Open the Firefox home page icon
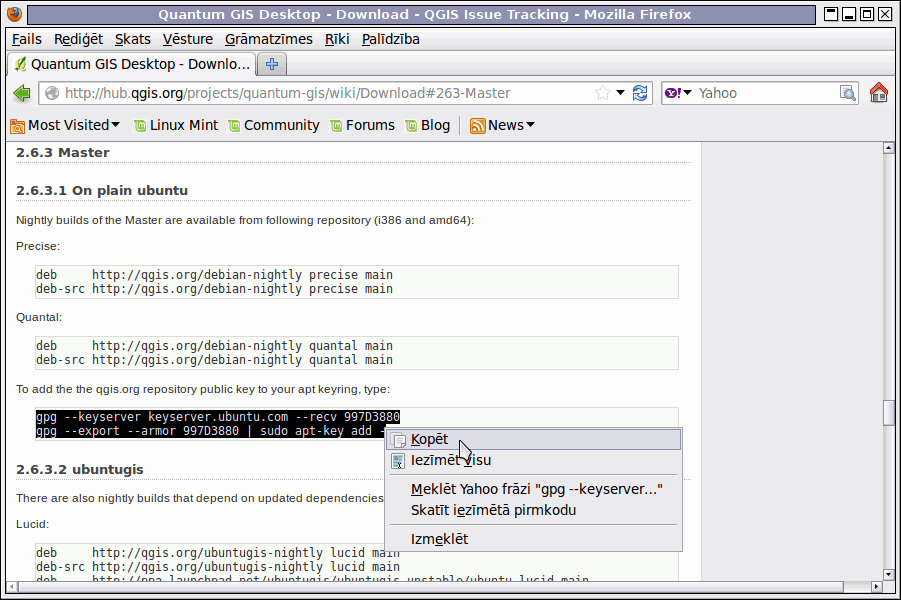 pyautogui.click(x=879, y=93)
